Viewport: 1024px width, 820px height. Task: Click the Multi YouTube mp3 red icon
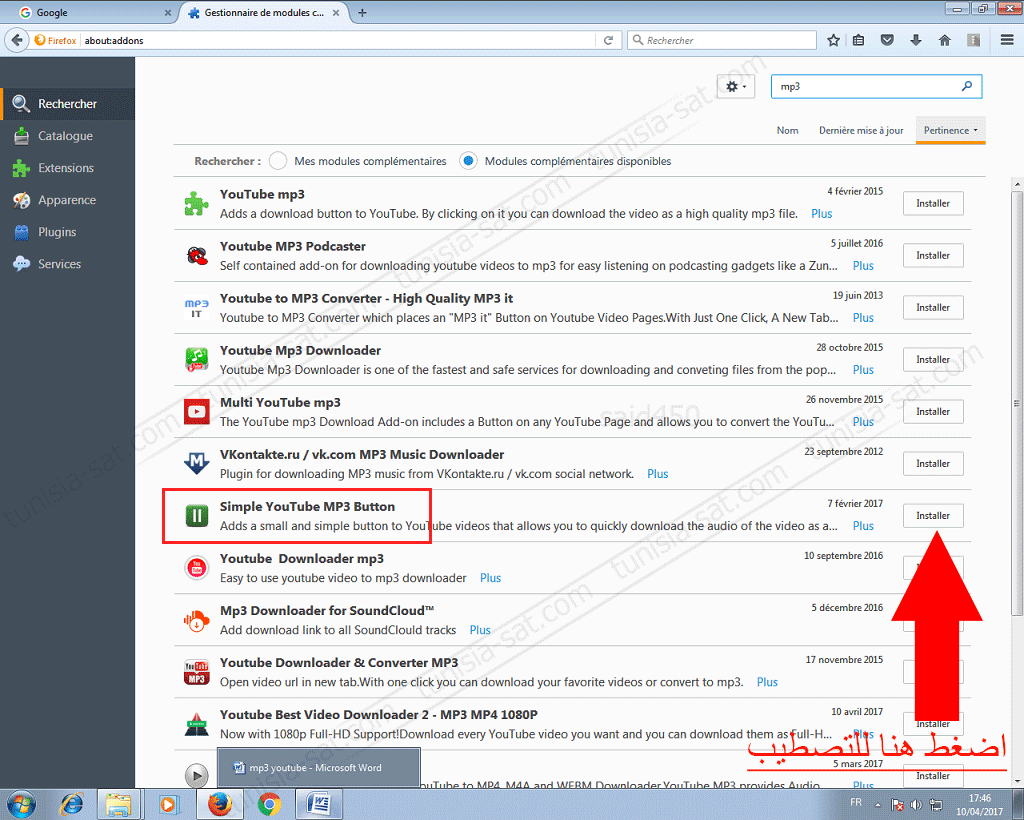tap(197, 412)
